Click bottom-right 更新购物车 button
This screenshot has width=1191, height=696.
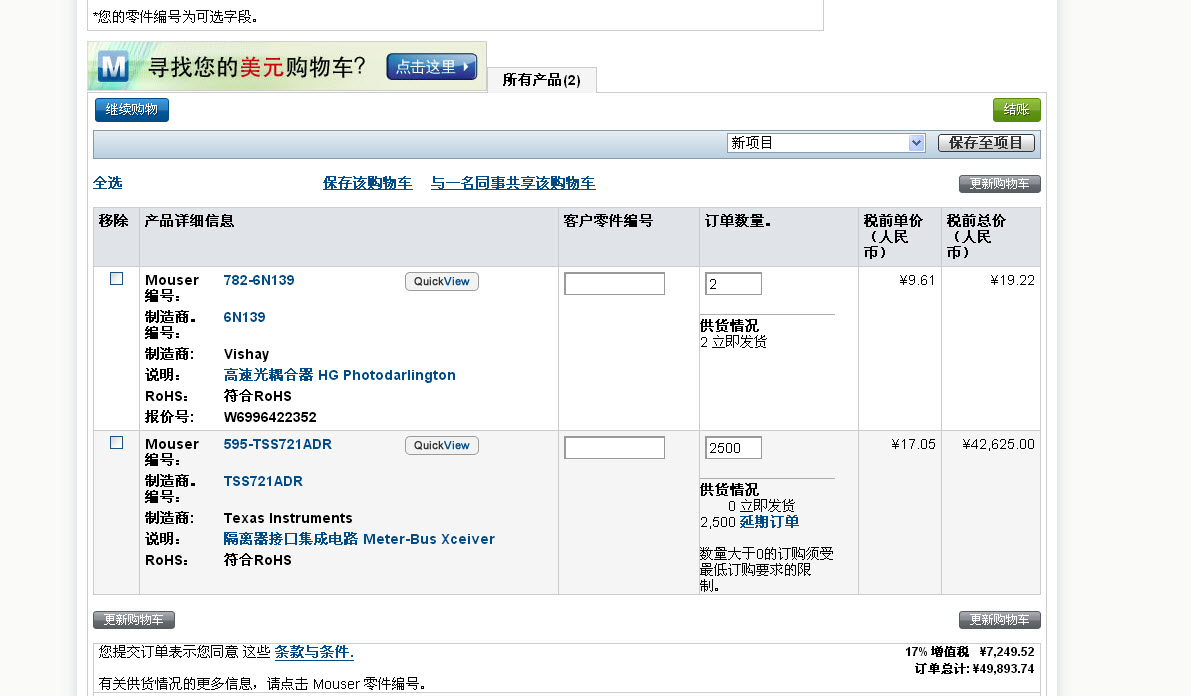coord(1000,620)
